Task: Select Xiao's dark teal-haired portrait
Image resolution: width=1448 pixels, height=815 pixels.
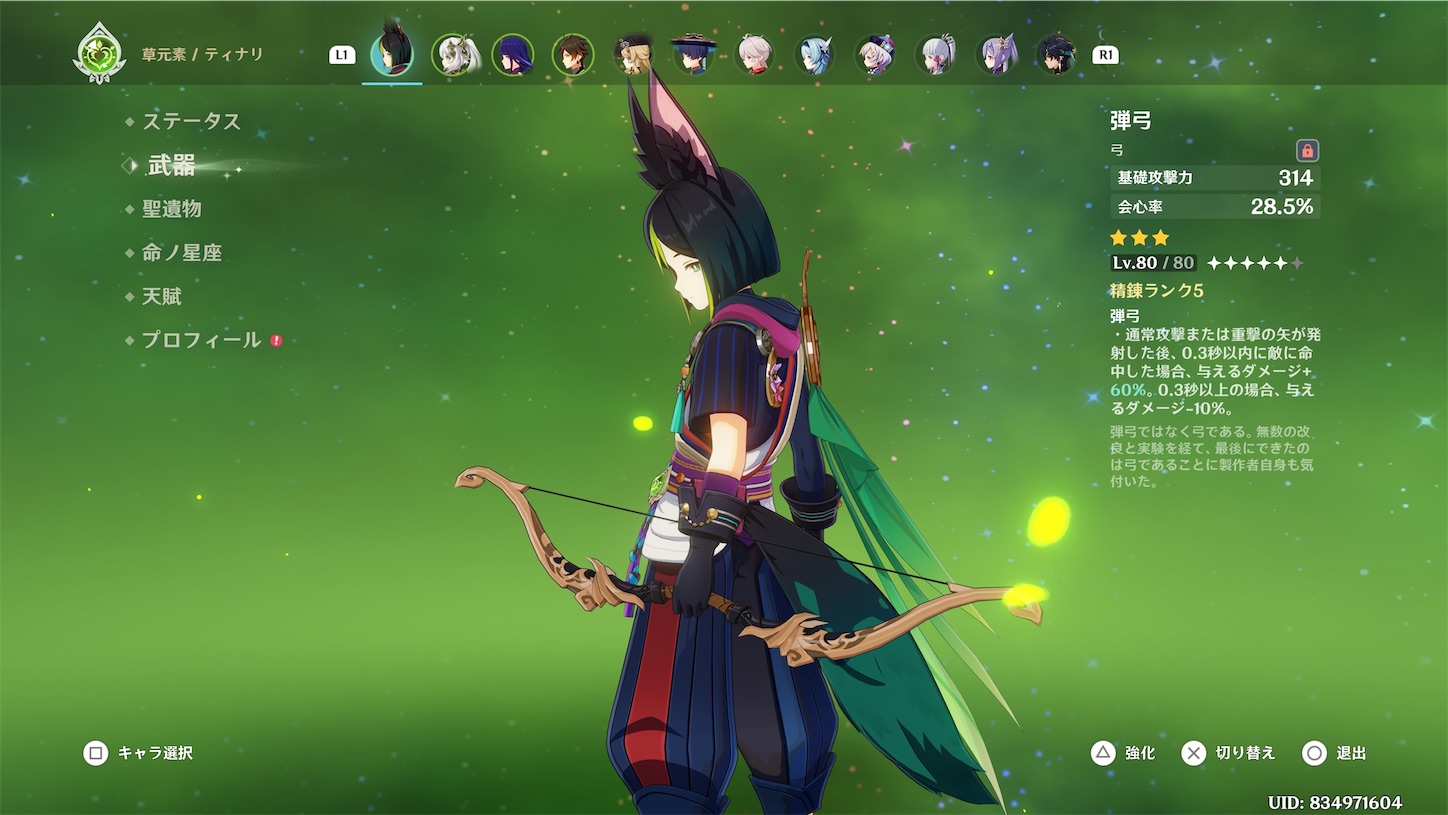Action: [1056, 54]
